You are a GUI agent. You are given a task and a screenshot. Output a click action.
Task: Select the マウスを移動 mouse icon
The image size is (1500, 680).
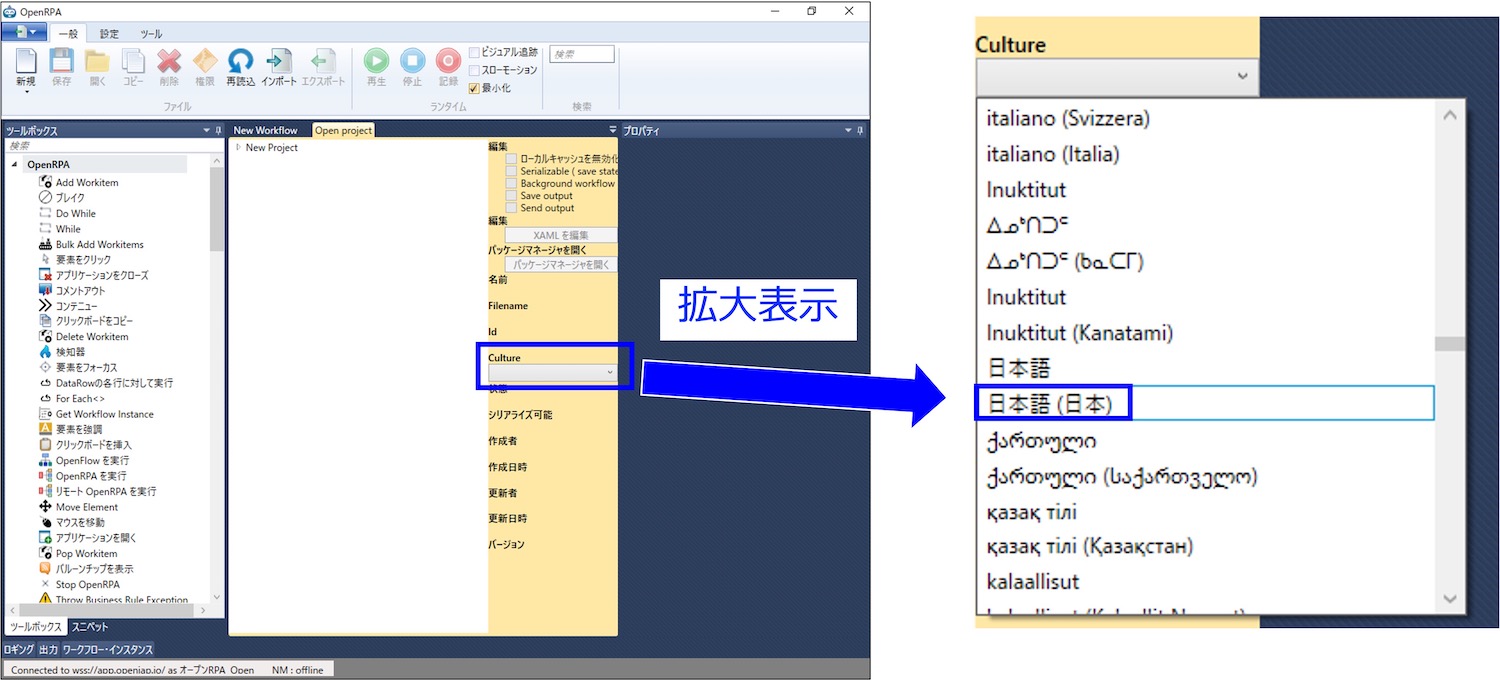click(x=45, y=522)
